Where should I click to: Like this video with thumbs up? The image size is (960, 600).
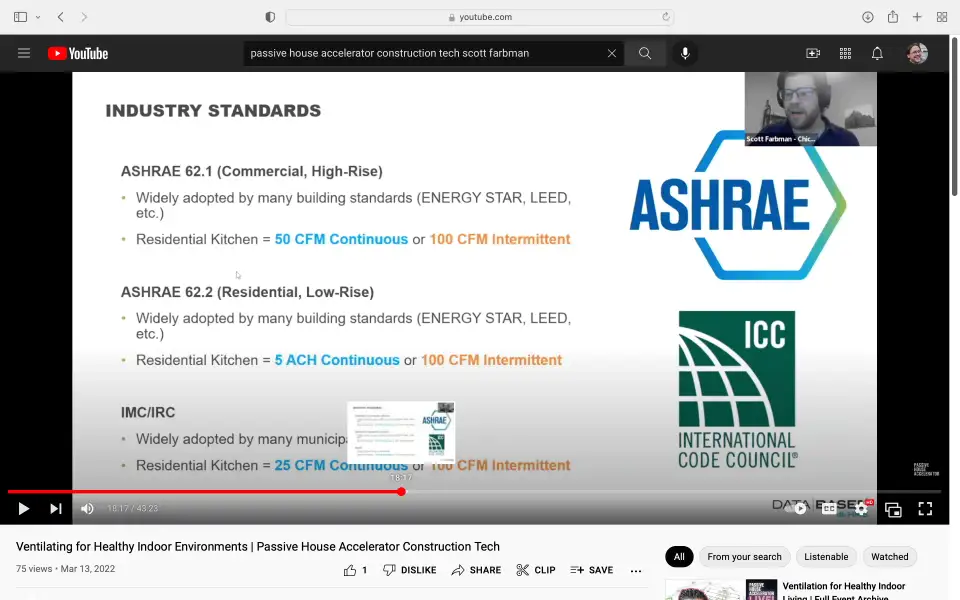pos(350,570)
